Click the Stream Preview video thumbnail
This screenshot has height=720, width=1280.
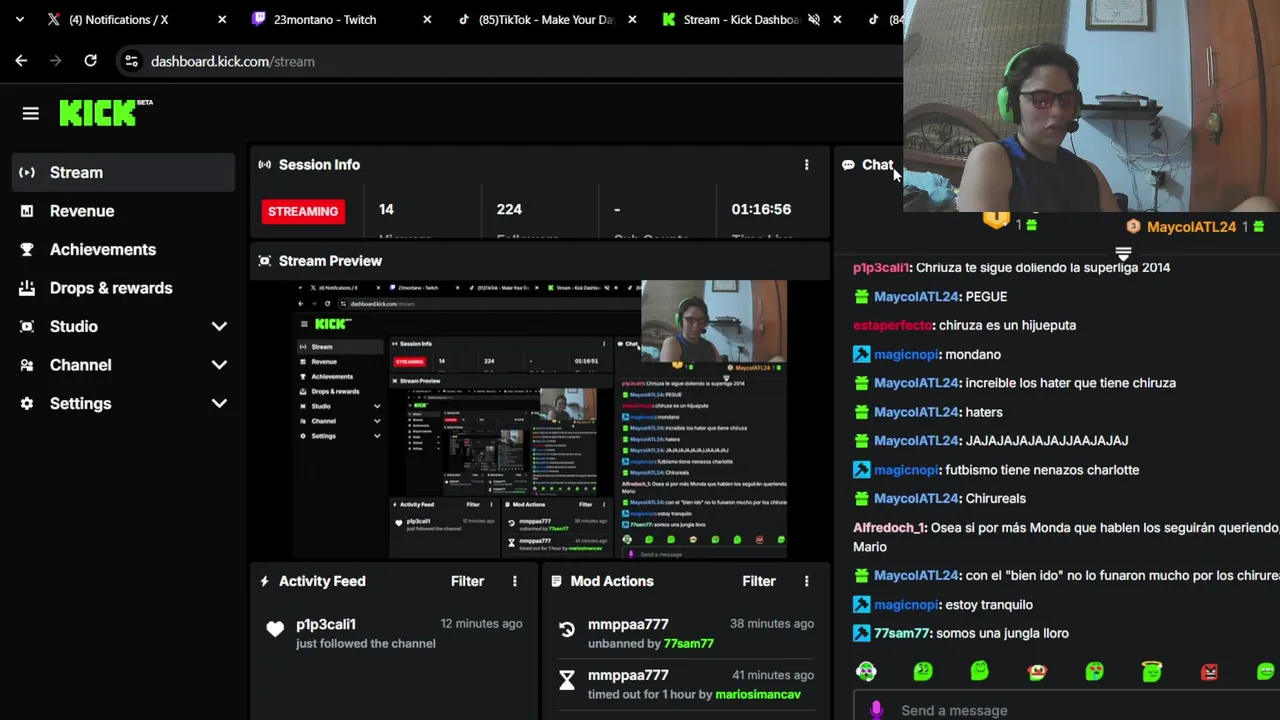pos(540,418)
